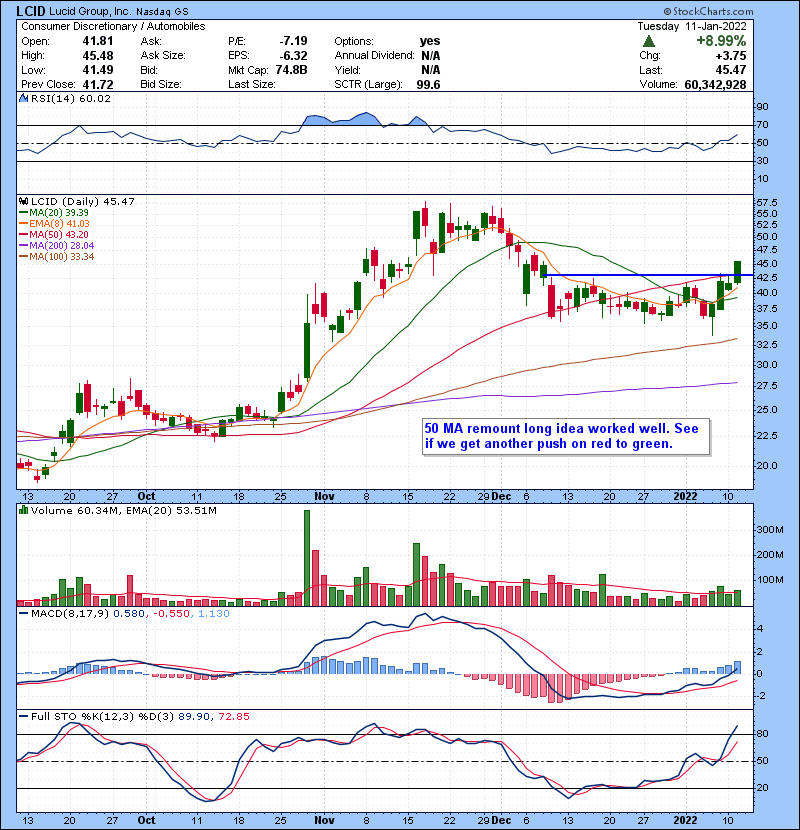Click the Open 41.81 value
The height and width of the screenshot is (830, 800).
point(98,41)
